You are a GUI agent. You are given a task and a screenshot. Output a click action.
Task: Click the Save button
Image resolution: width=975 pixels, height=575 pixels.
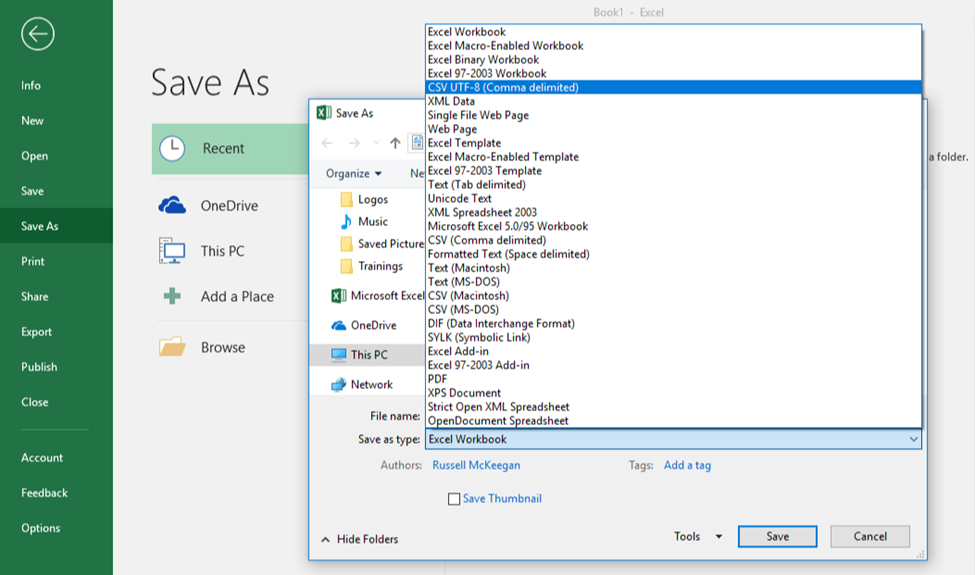pyautogui.click(x=777, y=536)
